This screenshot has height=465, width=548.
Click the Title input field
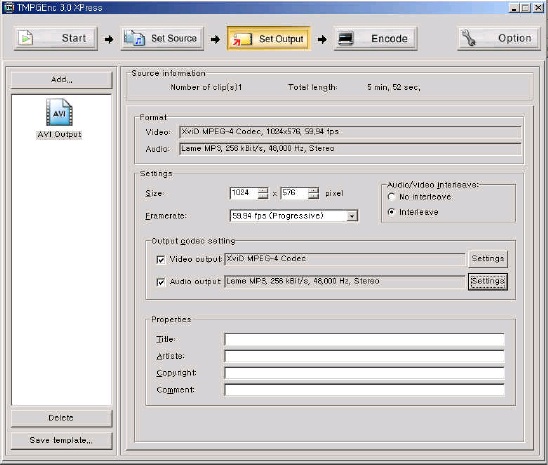tap(364, 339)
